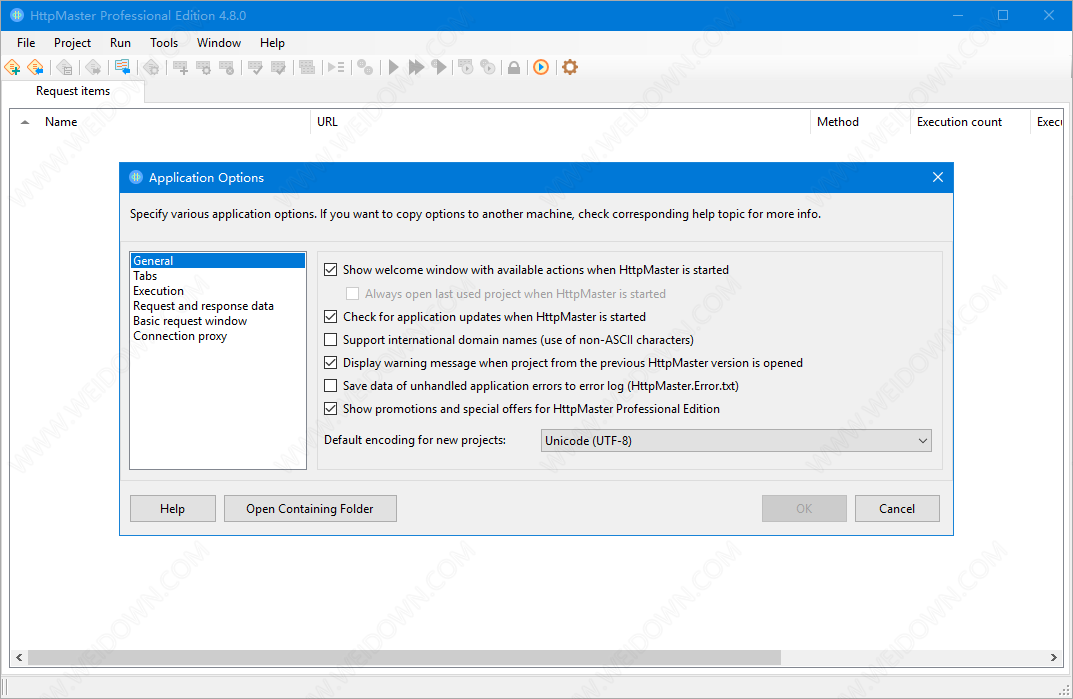Toggle Display warning message for previous version

pyautogui.click(x=331, y=363)
